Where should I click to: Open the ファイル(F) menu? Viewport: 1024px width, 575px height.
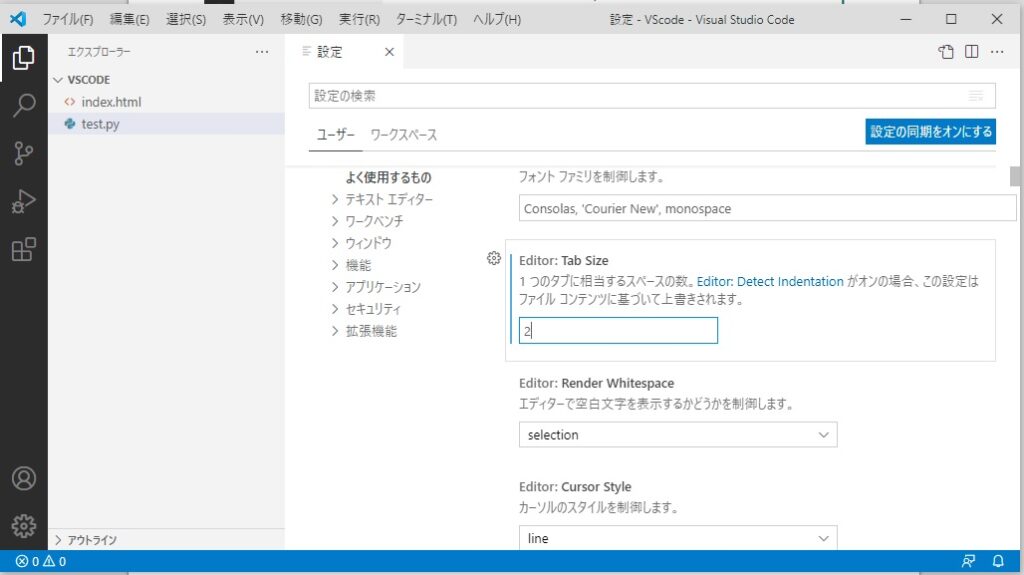(68, 19)
